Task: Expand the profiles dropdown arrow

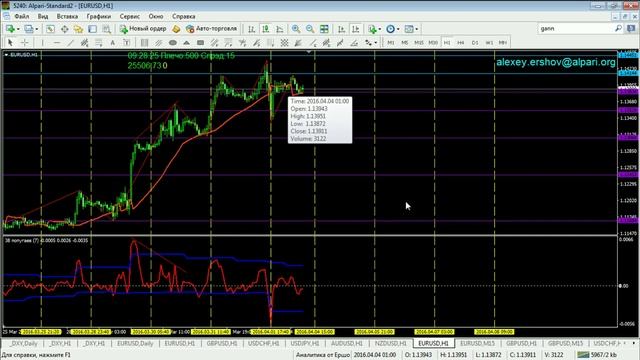Action: 37,29
